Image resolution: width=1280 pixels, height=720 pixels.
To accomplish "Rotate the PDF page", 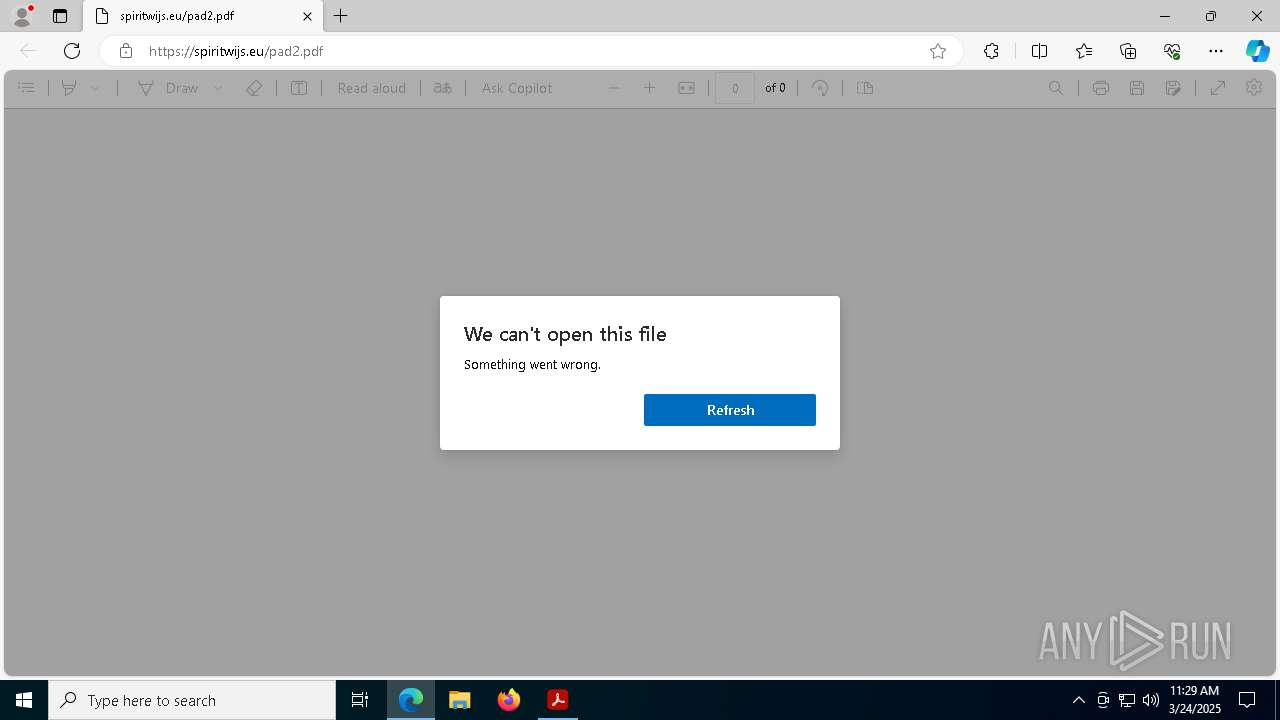I will tap(820, 88).
